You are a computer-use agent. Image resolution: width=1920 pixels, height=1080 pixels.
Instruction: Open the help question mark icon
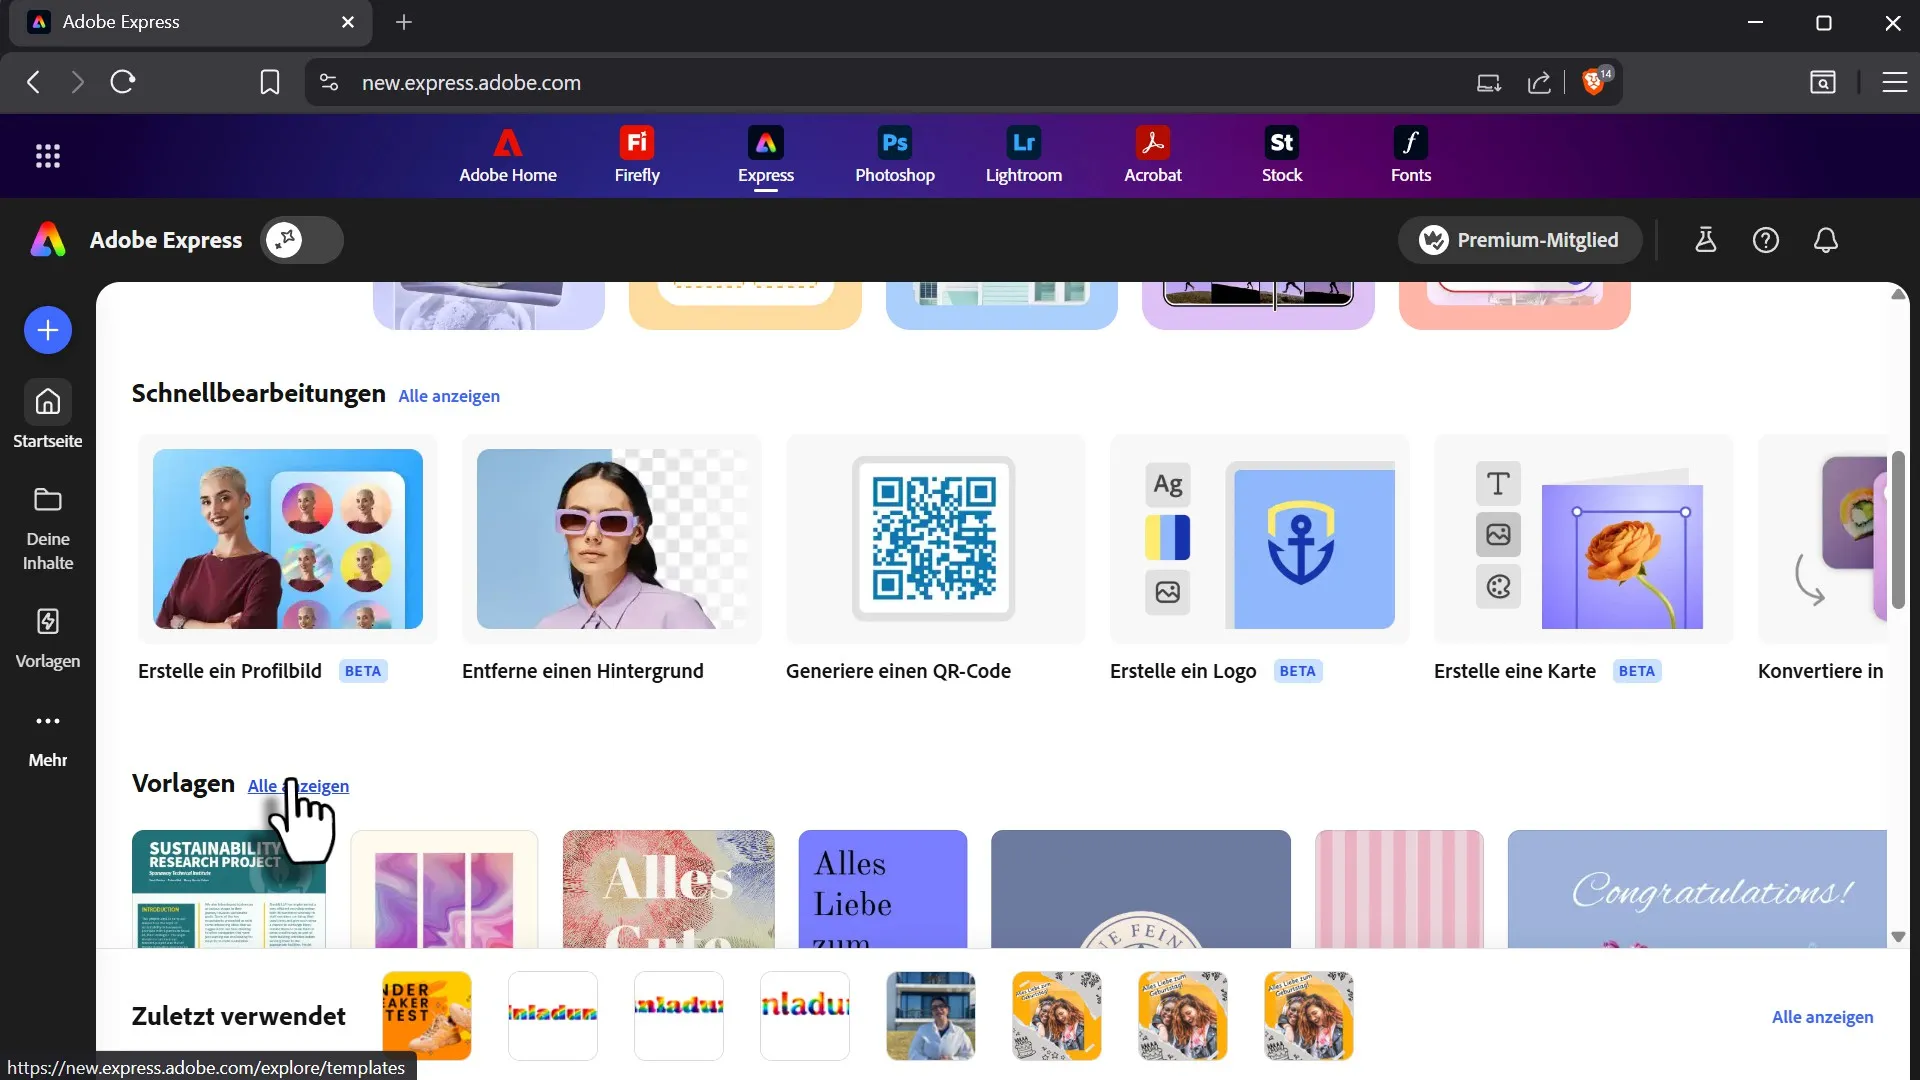point(1766,240)
